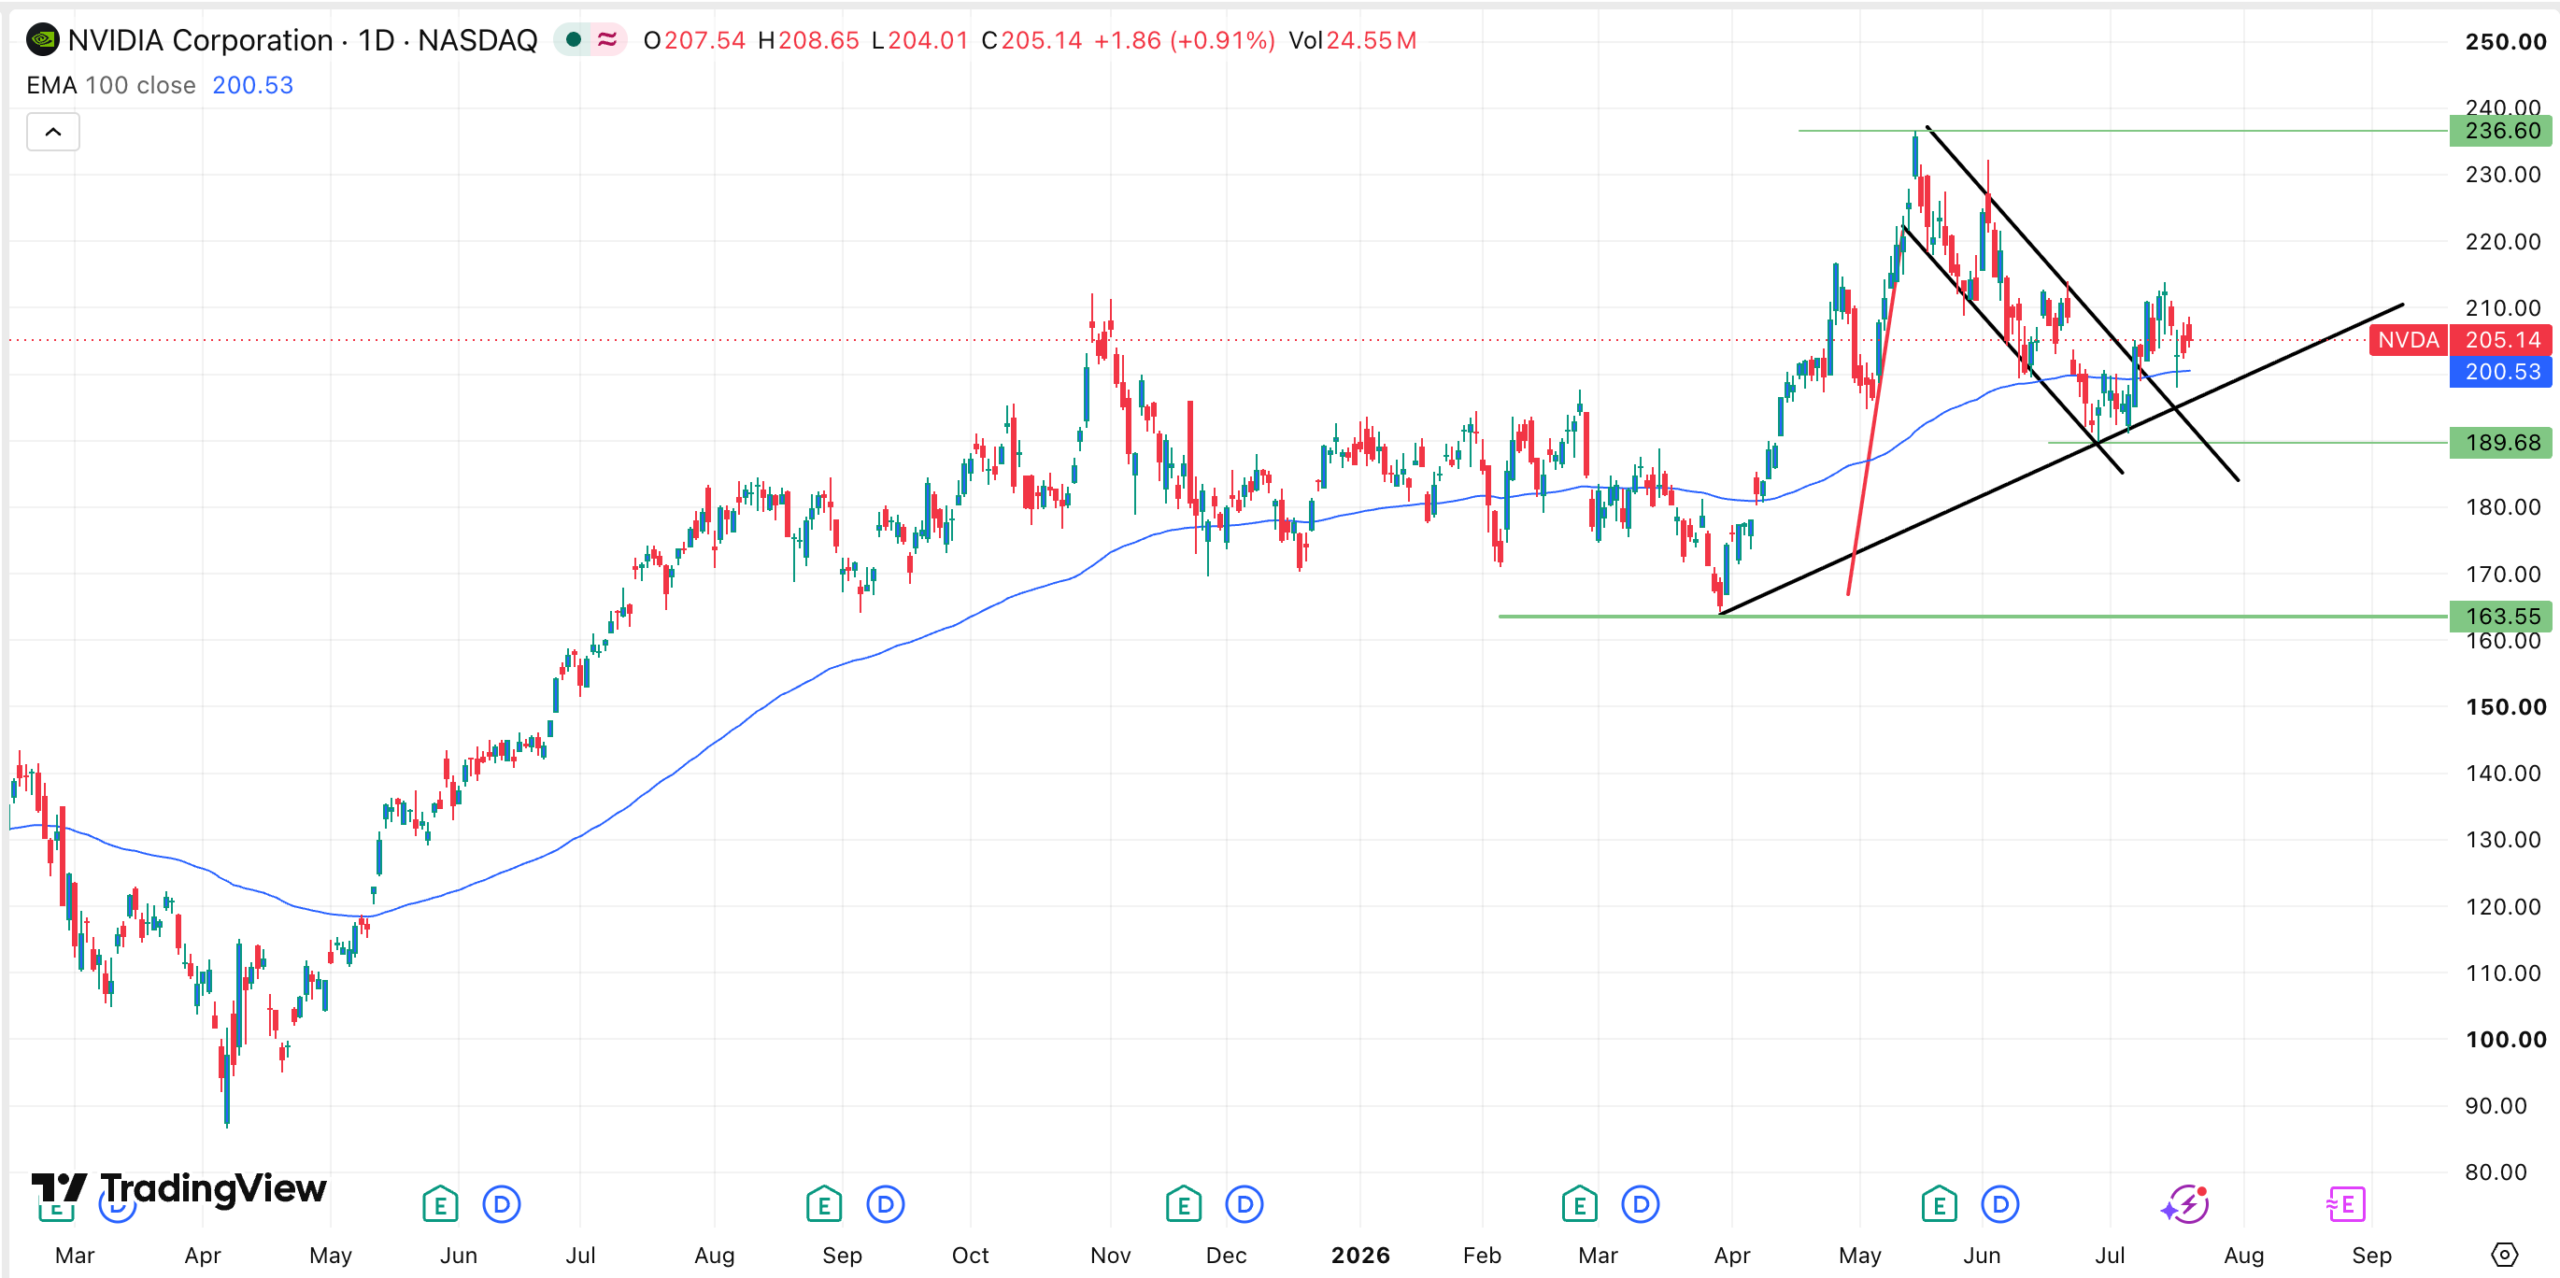Click the NVIDIA logo icon beside the symbol name
The height and width of the screenshot is (1278, 2560).
click(x=43, y=40)
